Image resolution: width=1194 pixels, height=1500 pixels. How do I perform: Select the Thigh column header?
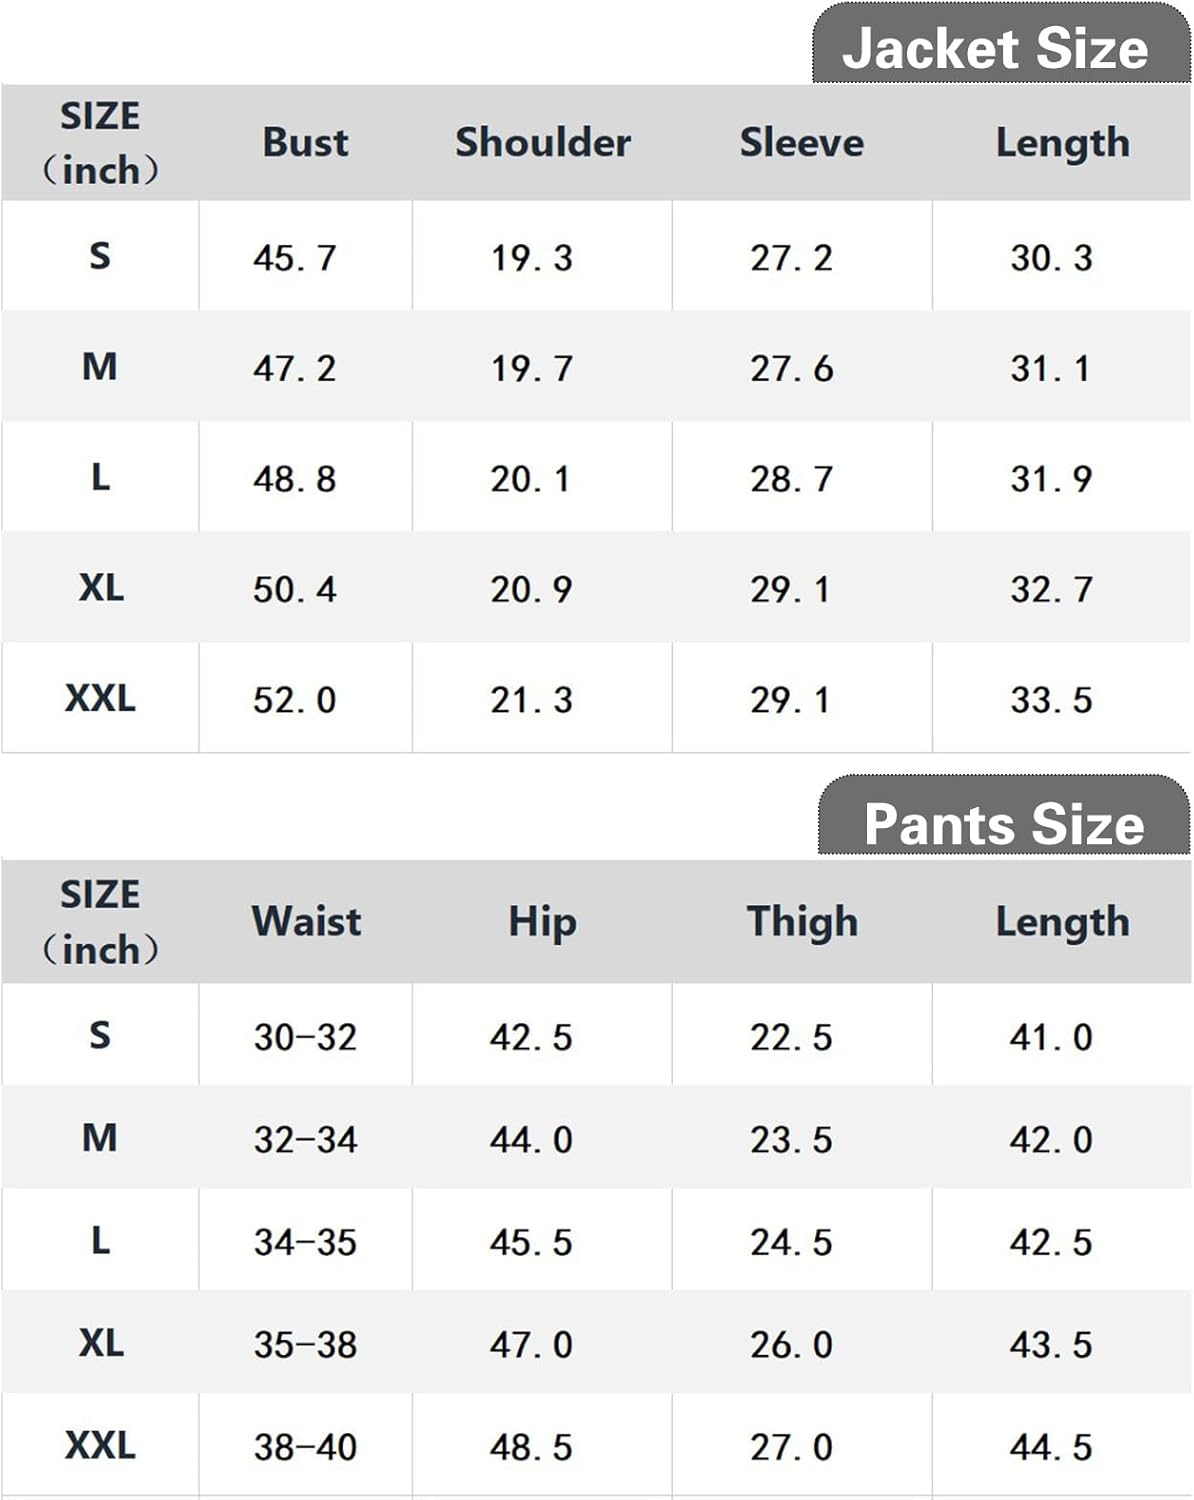pyautogui.click(x=802, y=921)
